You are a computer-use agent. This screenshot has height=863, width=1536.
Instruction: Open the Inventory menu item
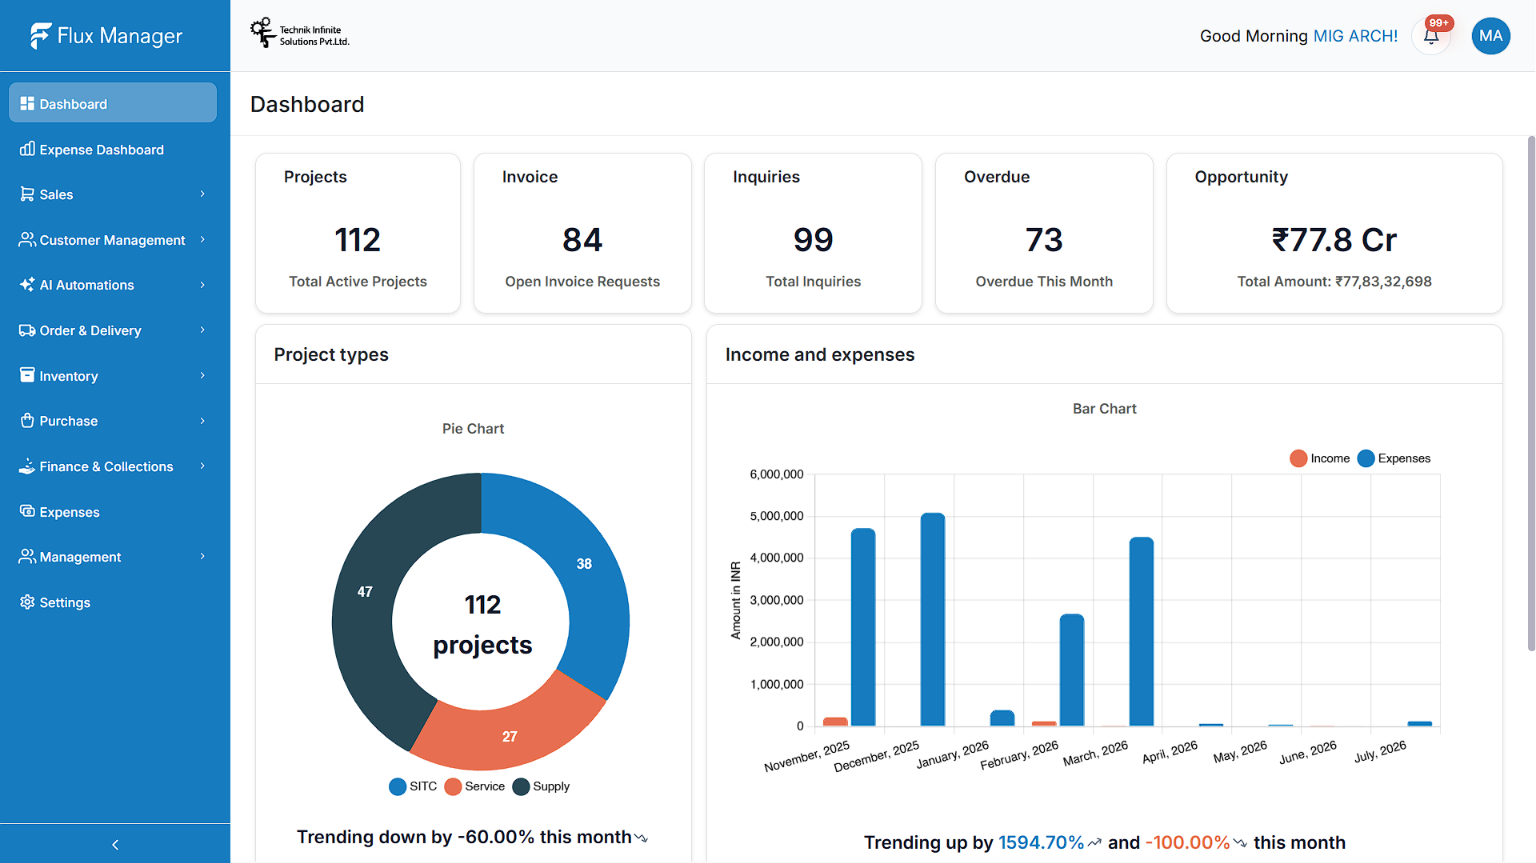click(x=113, y=376)
